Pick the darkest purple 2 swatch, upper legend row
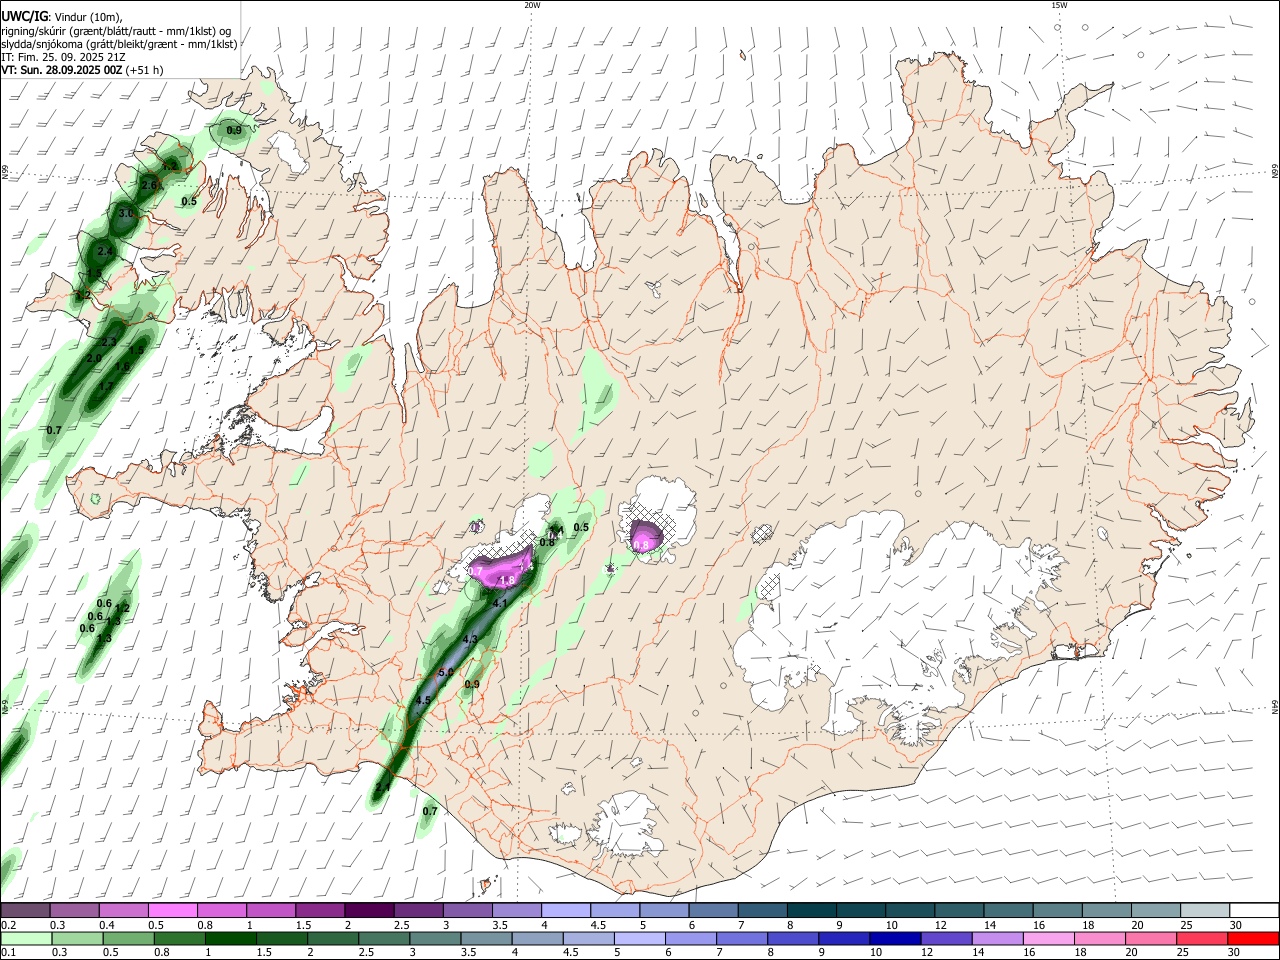Screen dimensions: 1280x960 368,910
